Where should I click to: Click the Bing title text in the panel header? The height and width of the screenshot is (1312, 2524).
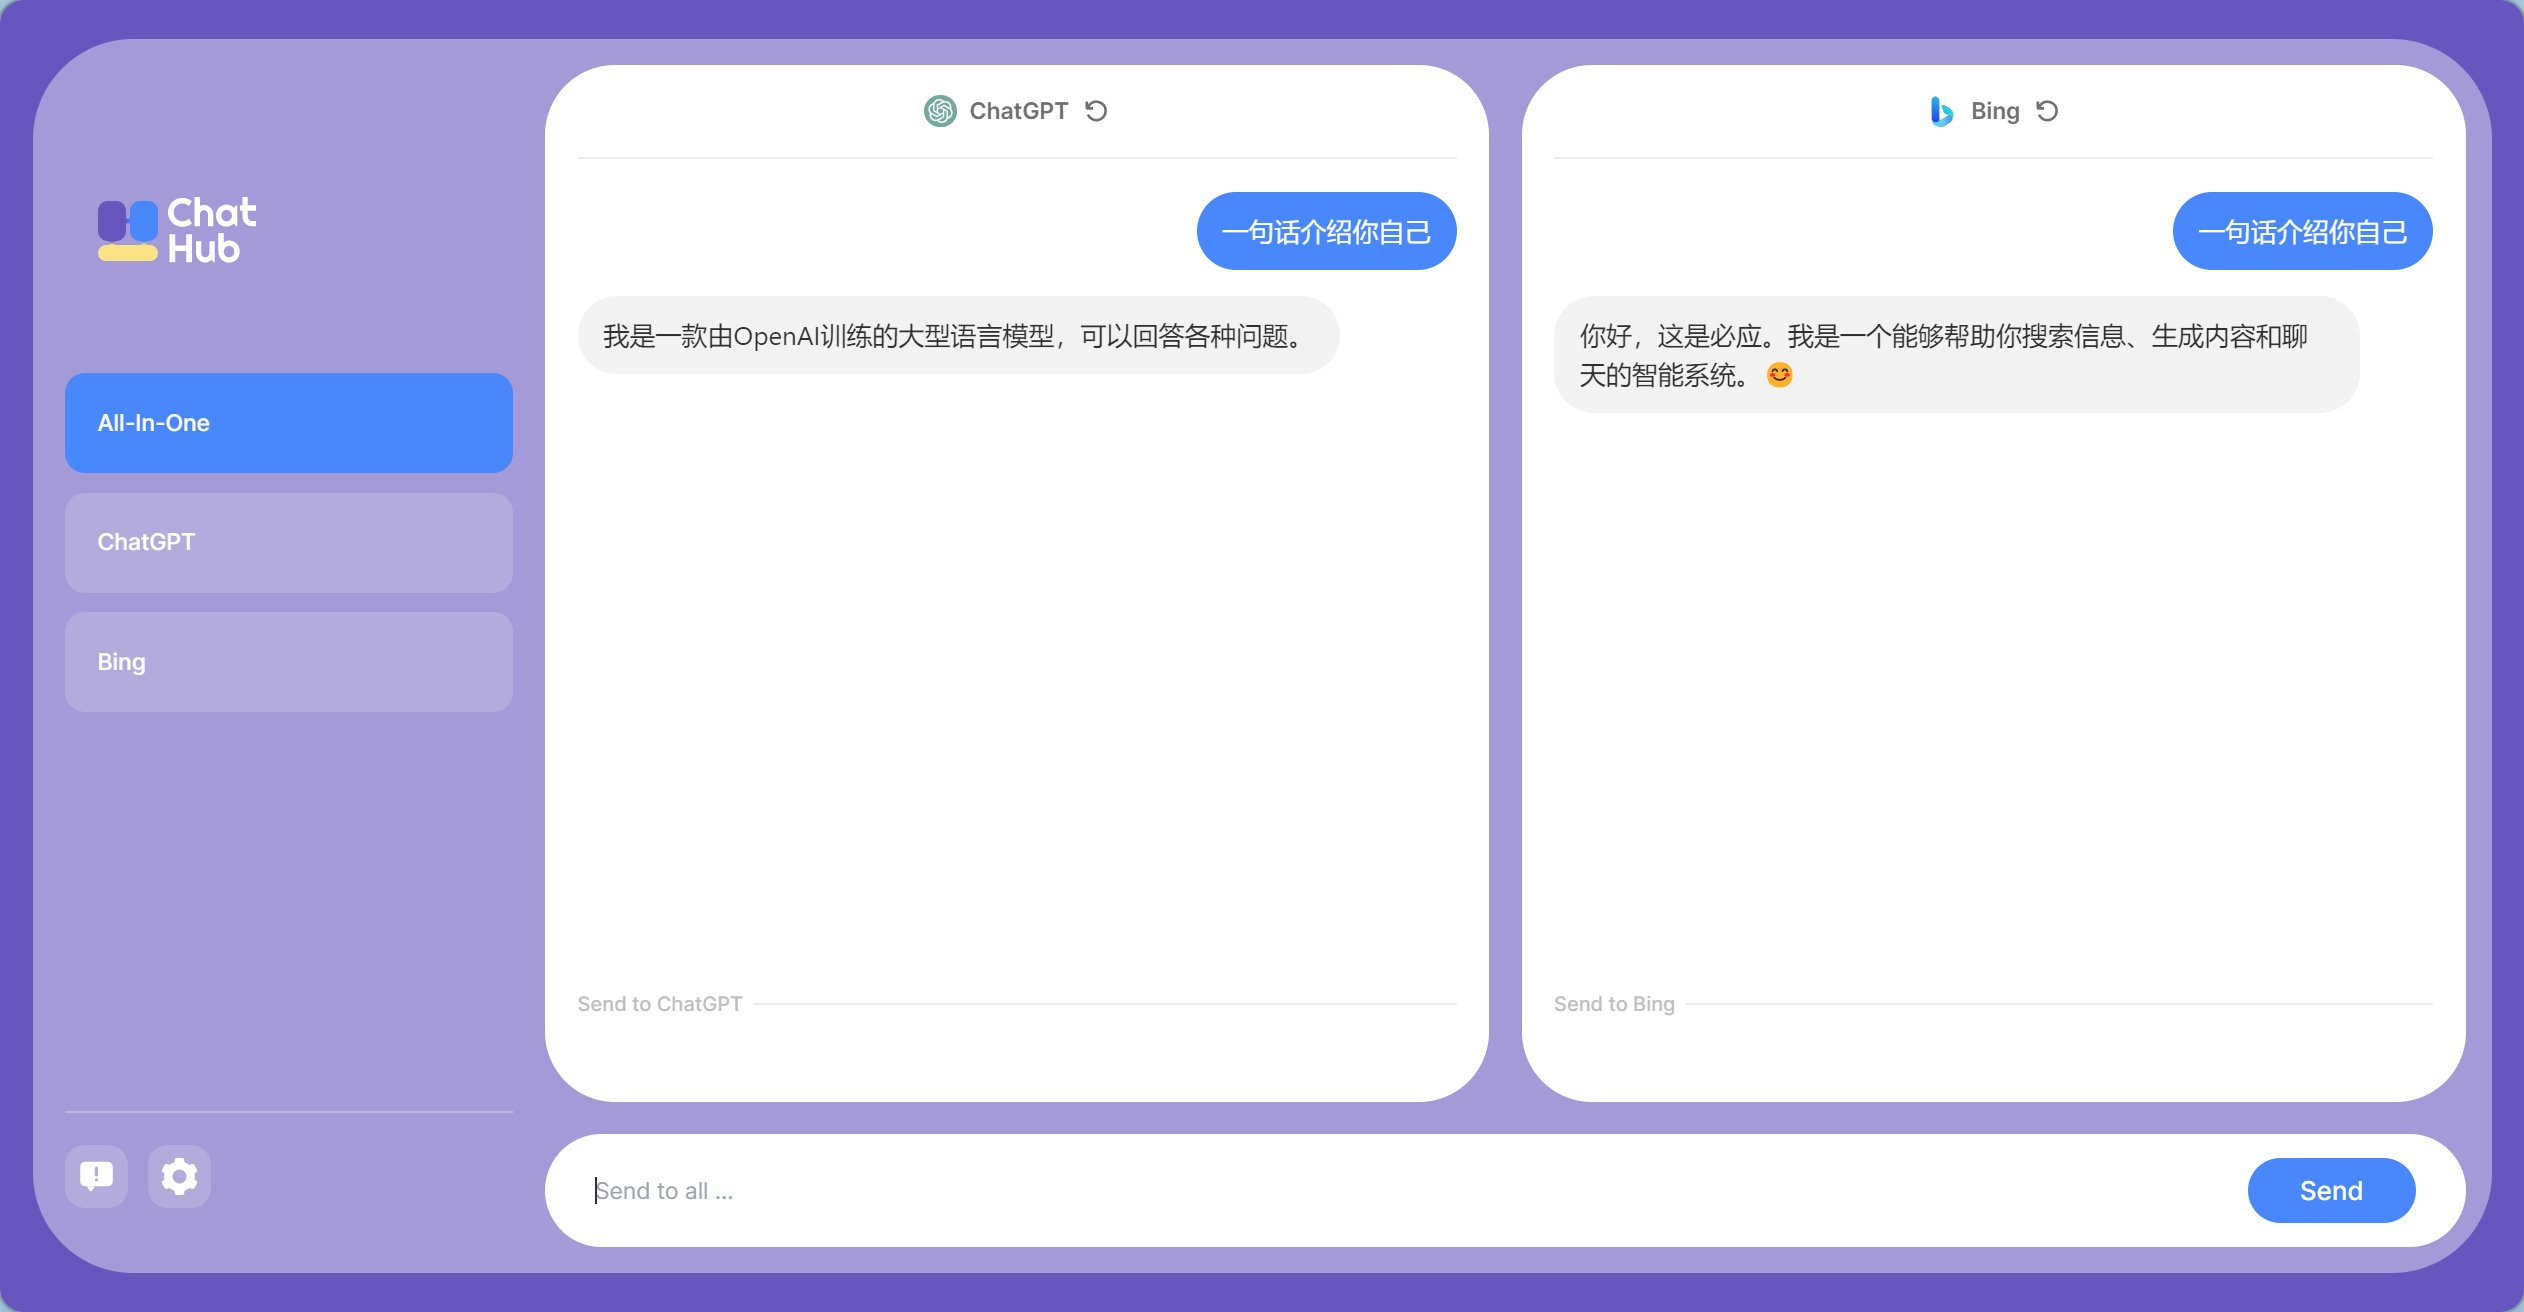click(1995, 111)
